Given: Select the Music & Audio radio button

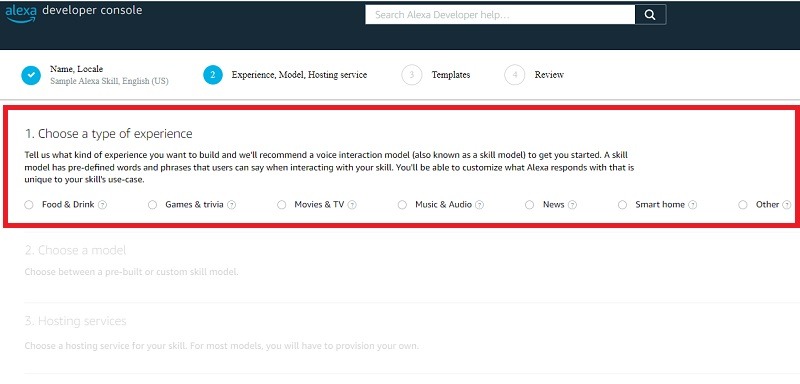Looking at the screenshot, I should (x=403, y=205).
